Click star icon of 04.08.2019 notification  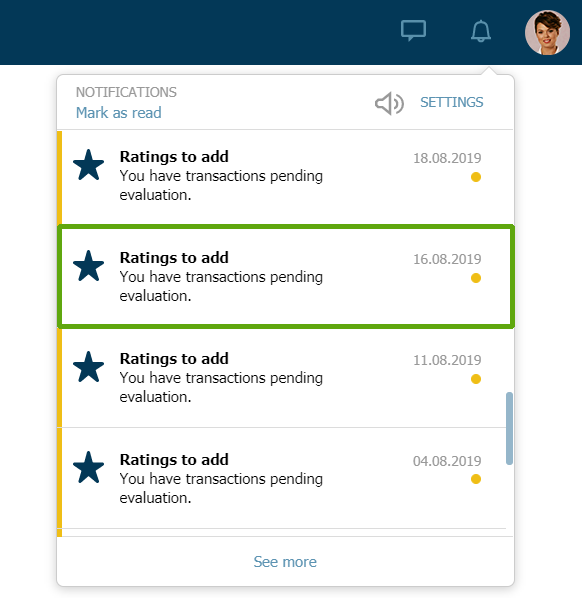click(x=88, y=468)
